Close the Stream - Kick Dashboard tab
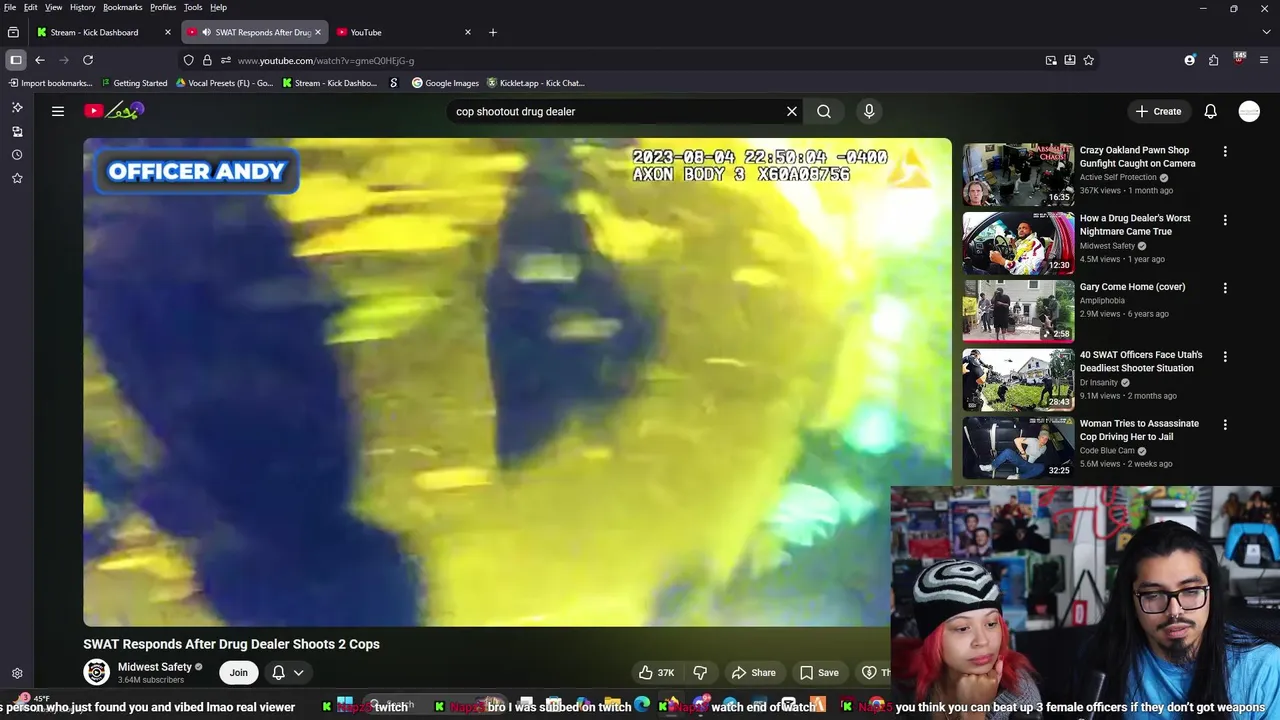The image size is (1280, 720). [x=168, y=32]
